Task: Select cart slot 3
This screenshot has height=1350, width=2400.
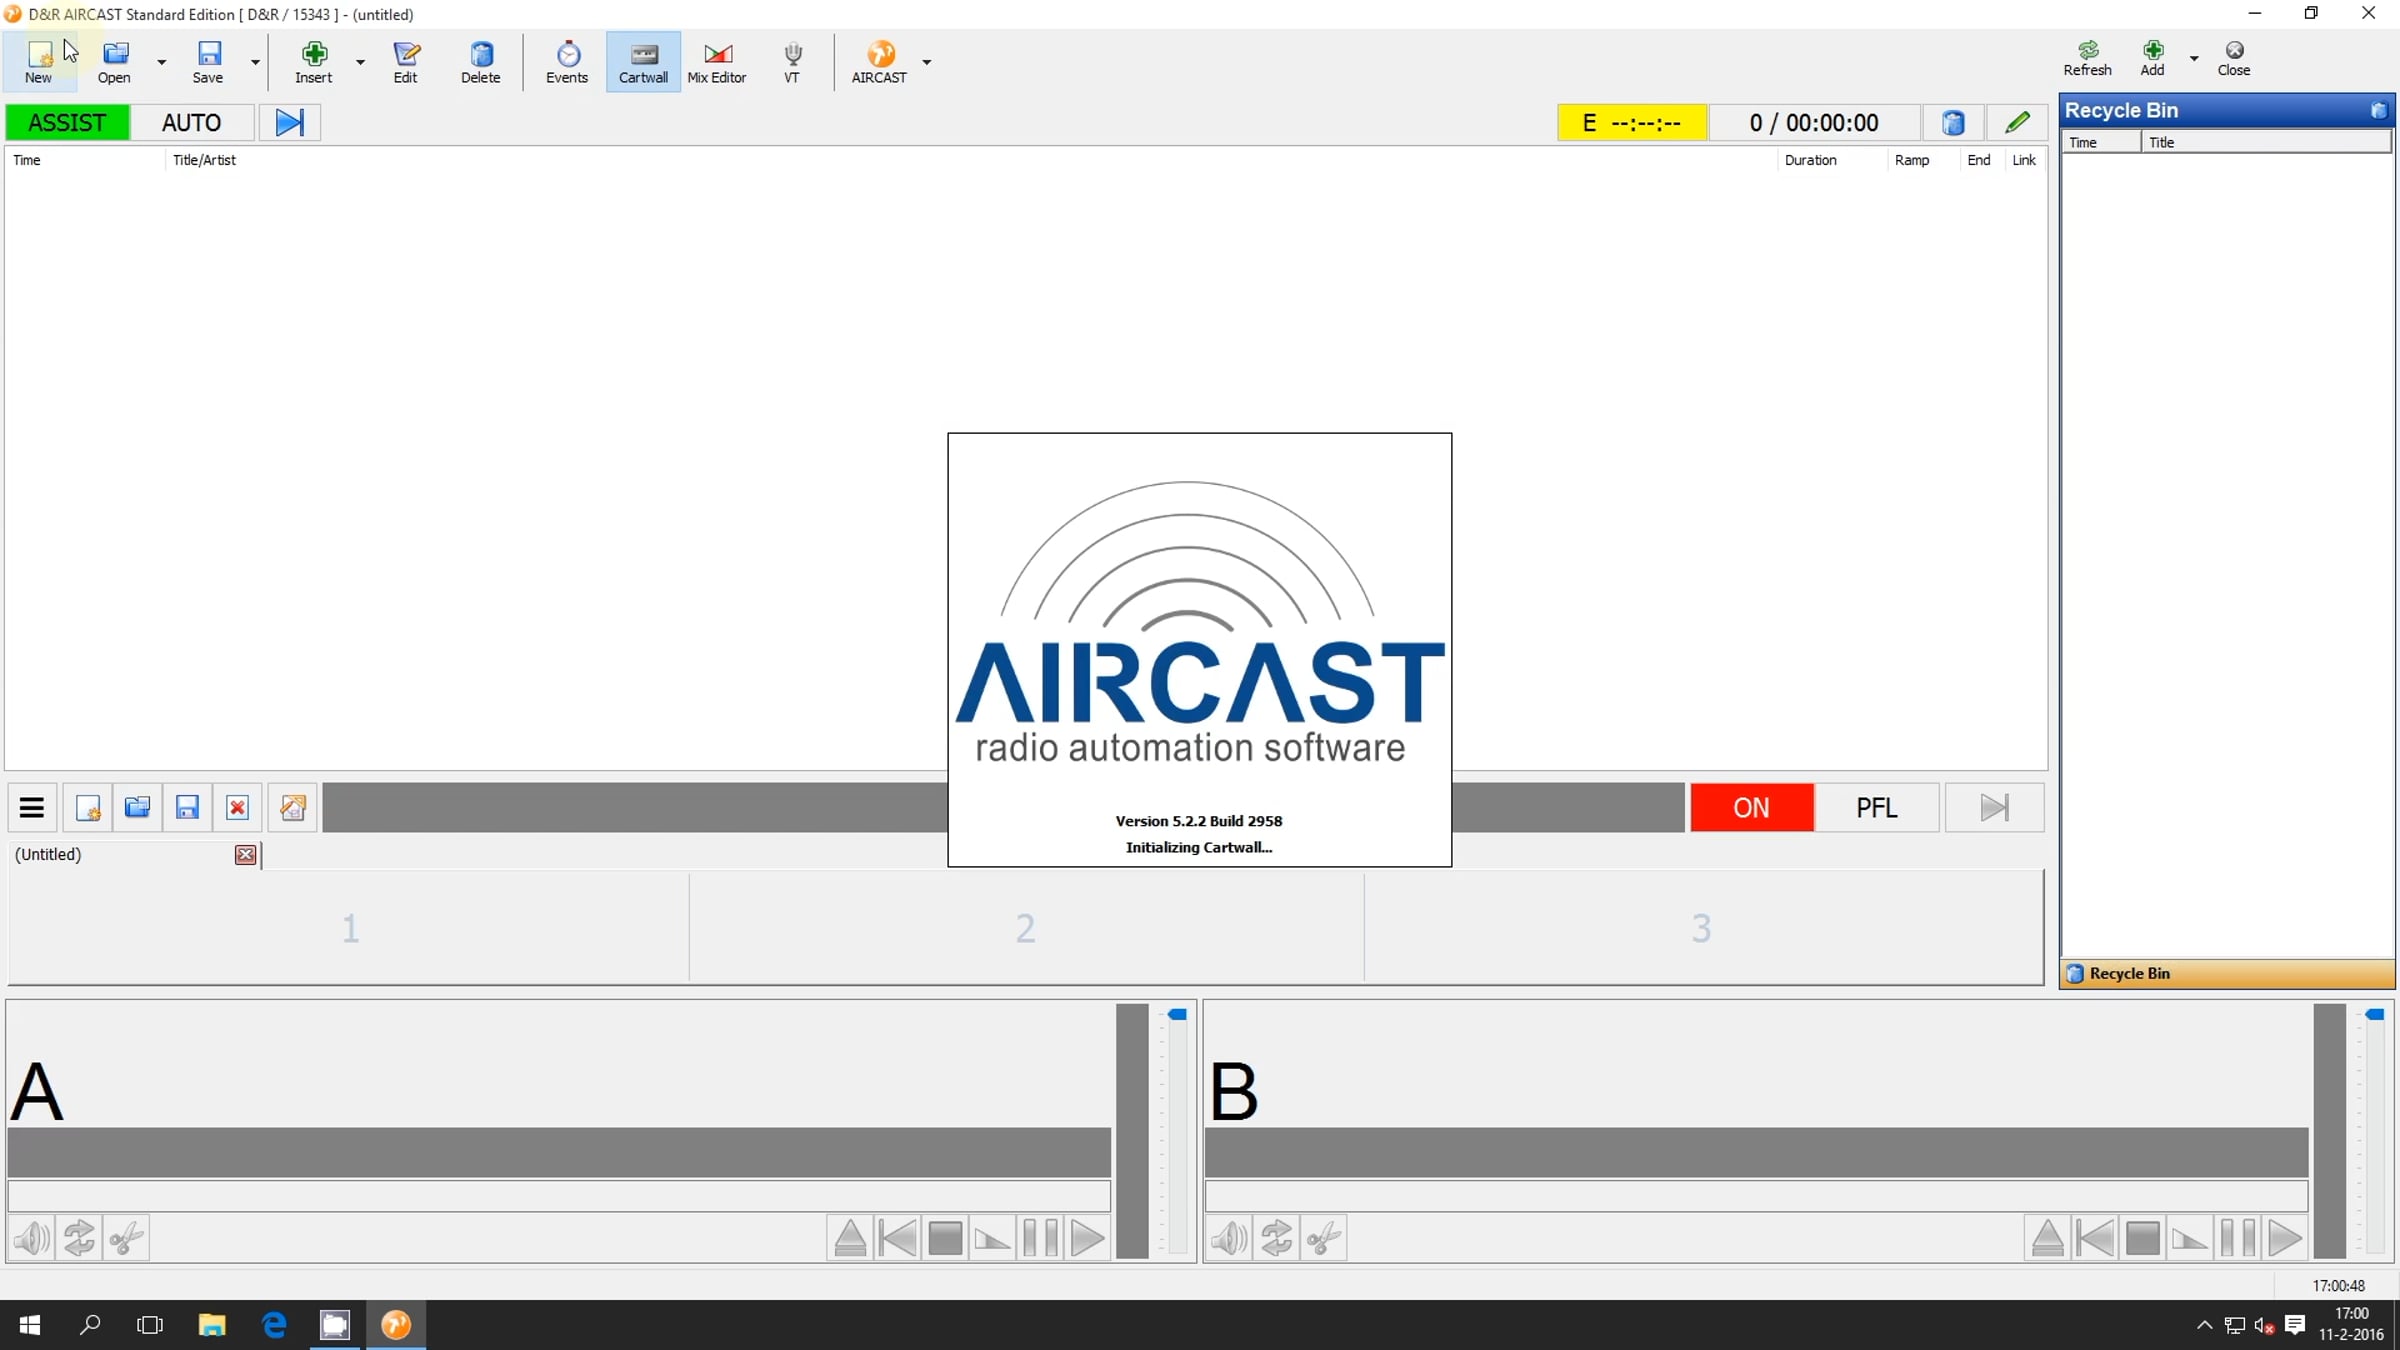Action: (1702, 928)
